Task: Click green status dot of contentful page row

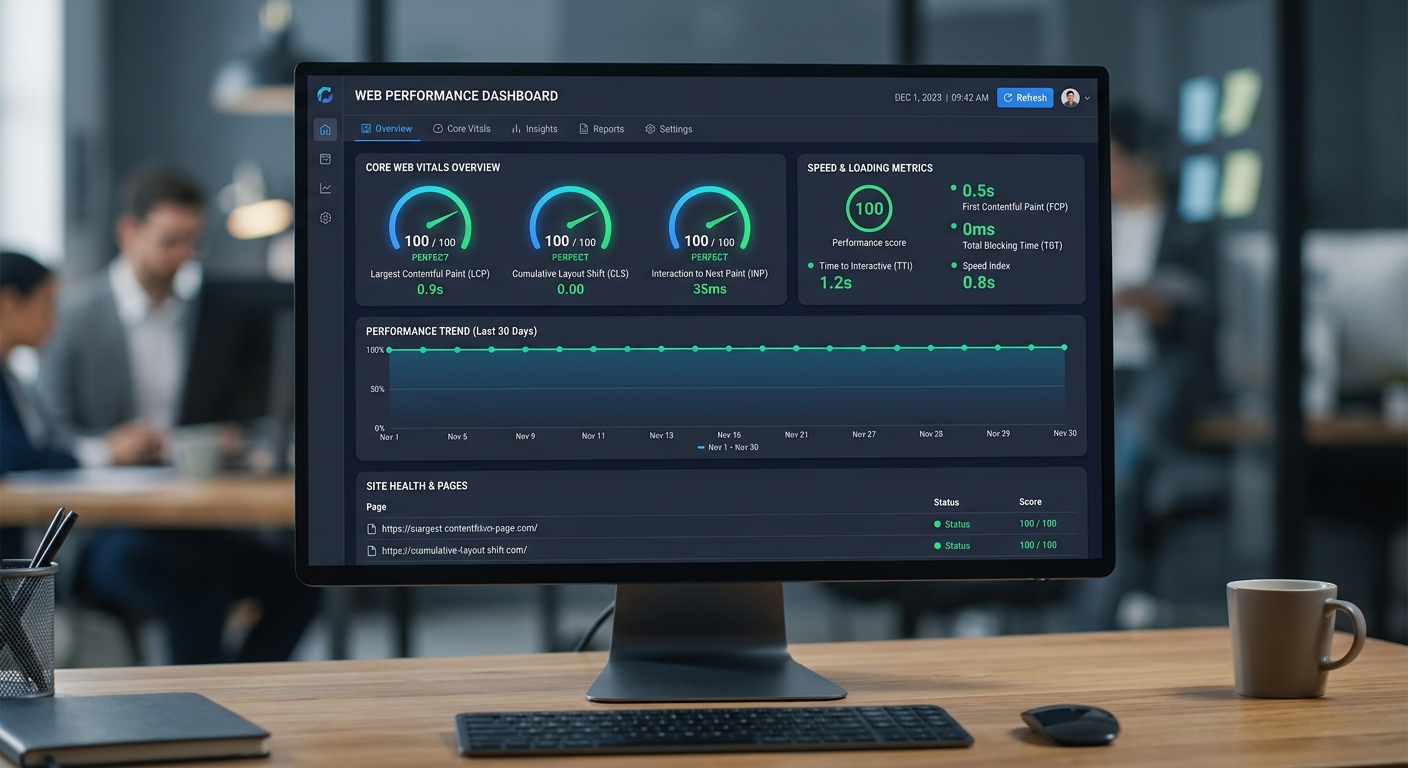Action: click(937, 524)
